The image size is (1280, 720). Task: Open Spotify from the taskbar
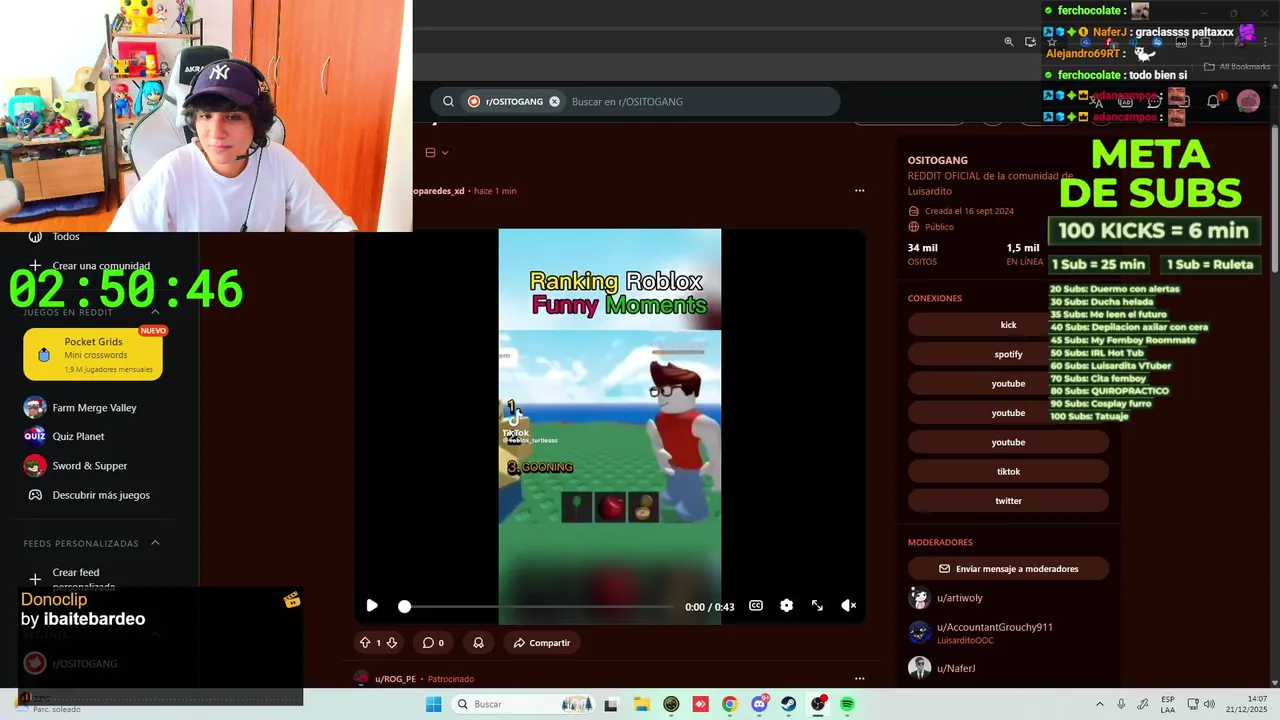[x=847, y=705]
